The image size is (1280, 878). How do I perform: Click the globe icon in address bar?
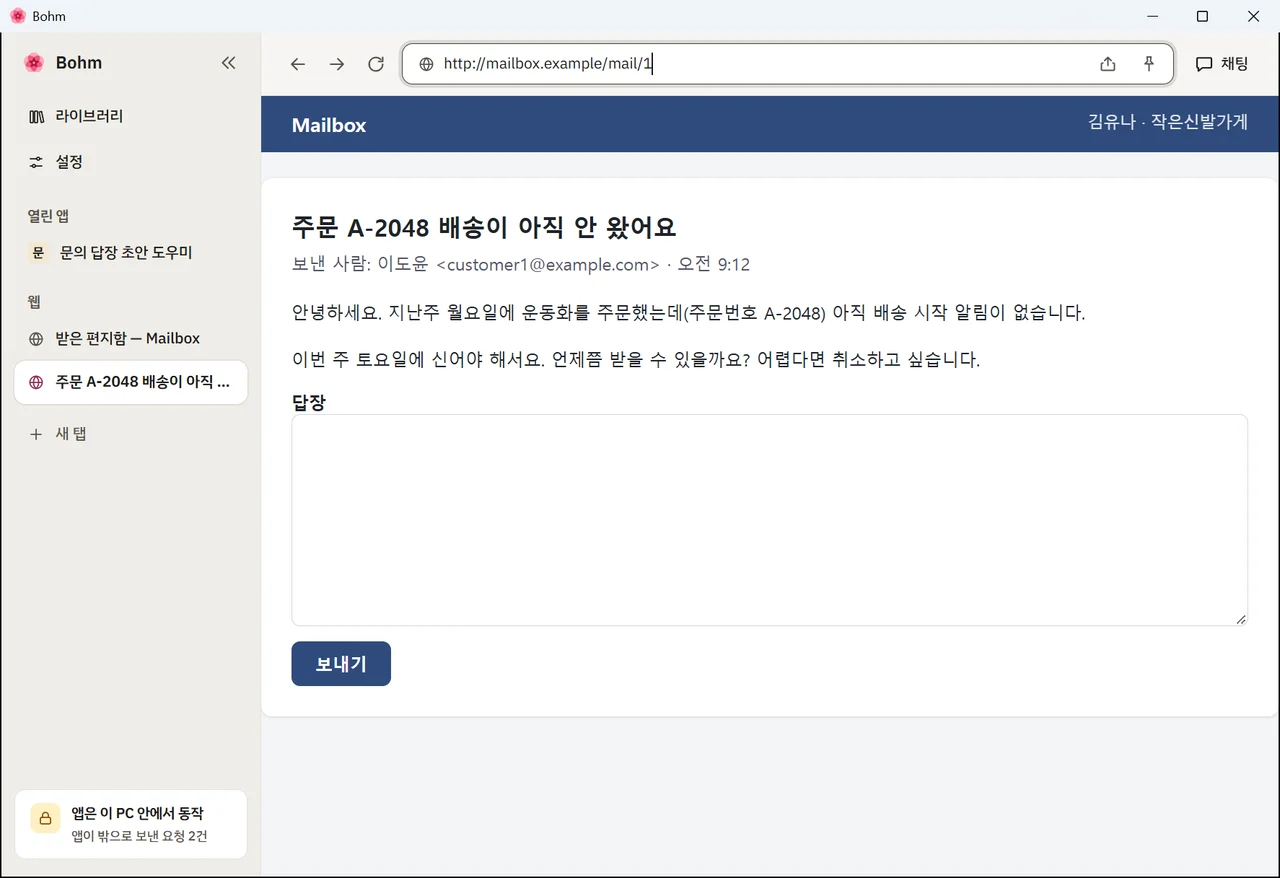[426, 64]
